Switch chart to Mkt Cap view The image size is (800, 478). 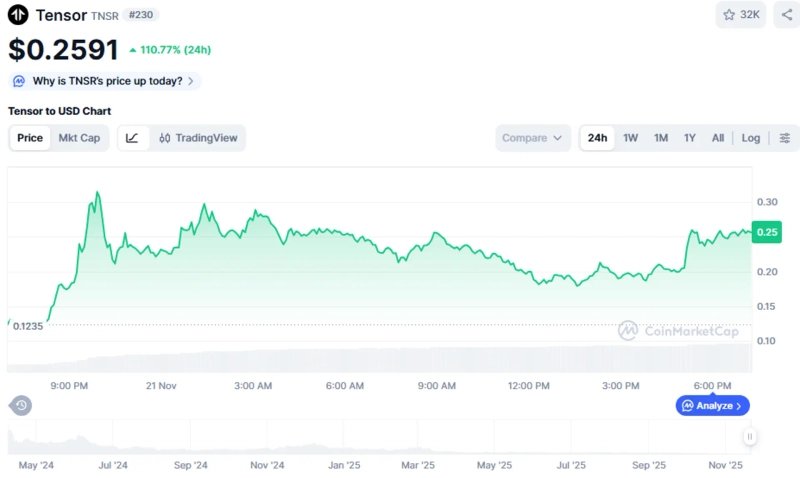(79, 138)
